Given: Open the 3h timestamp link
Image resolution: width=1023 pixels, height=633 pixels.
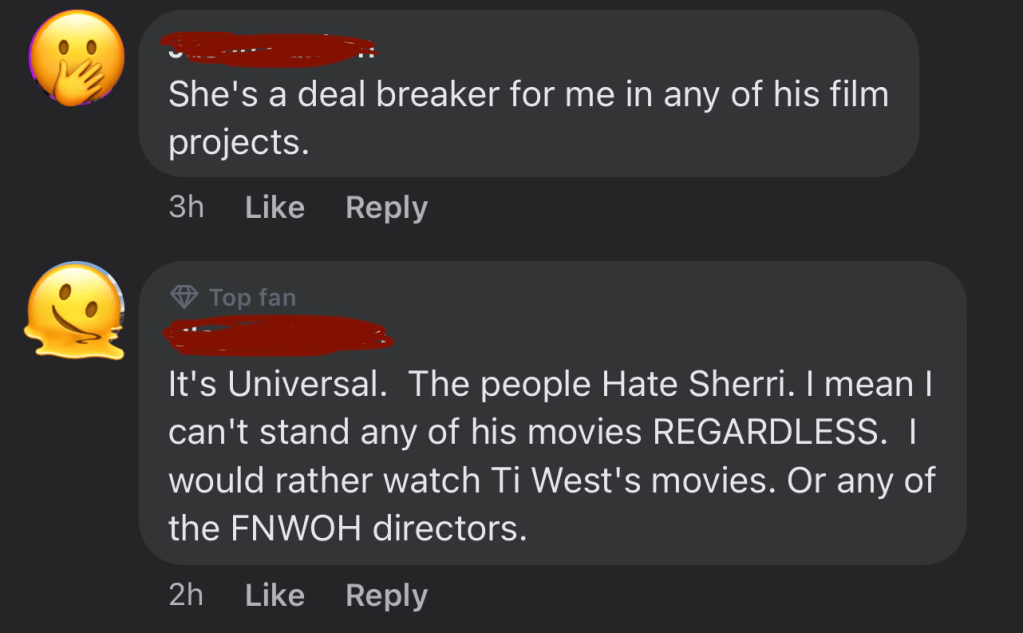Looking at the screenshot, I should click(x=186, y=208).
